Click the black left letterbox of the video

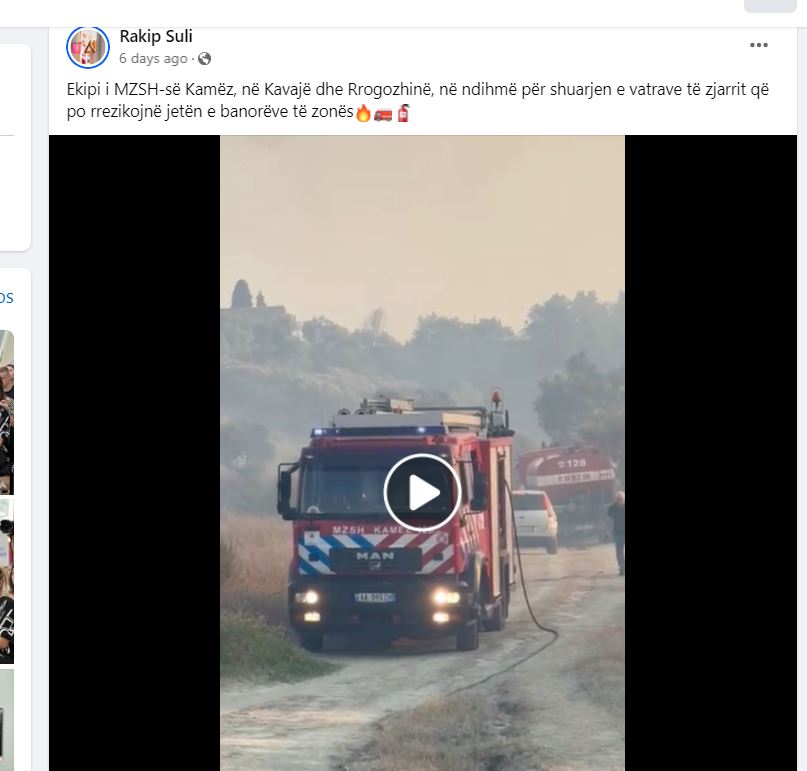134,453
